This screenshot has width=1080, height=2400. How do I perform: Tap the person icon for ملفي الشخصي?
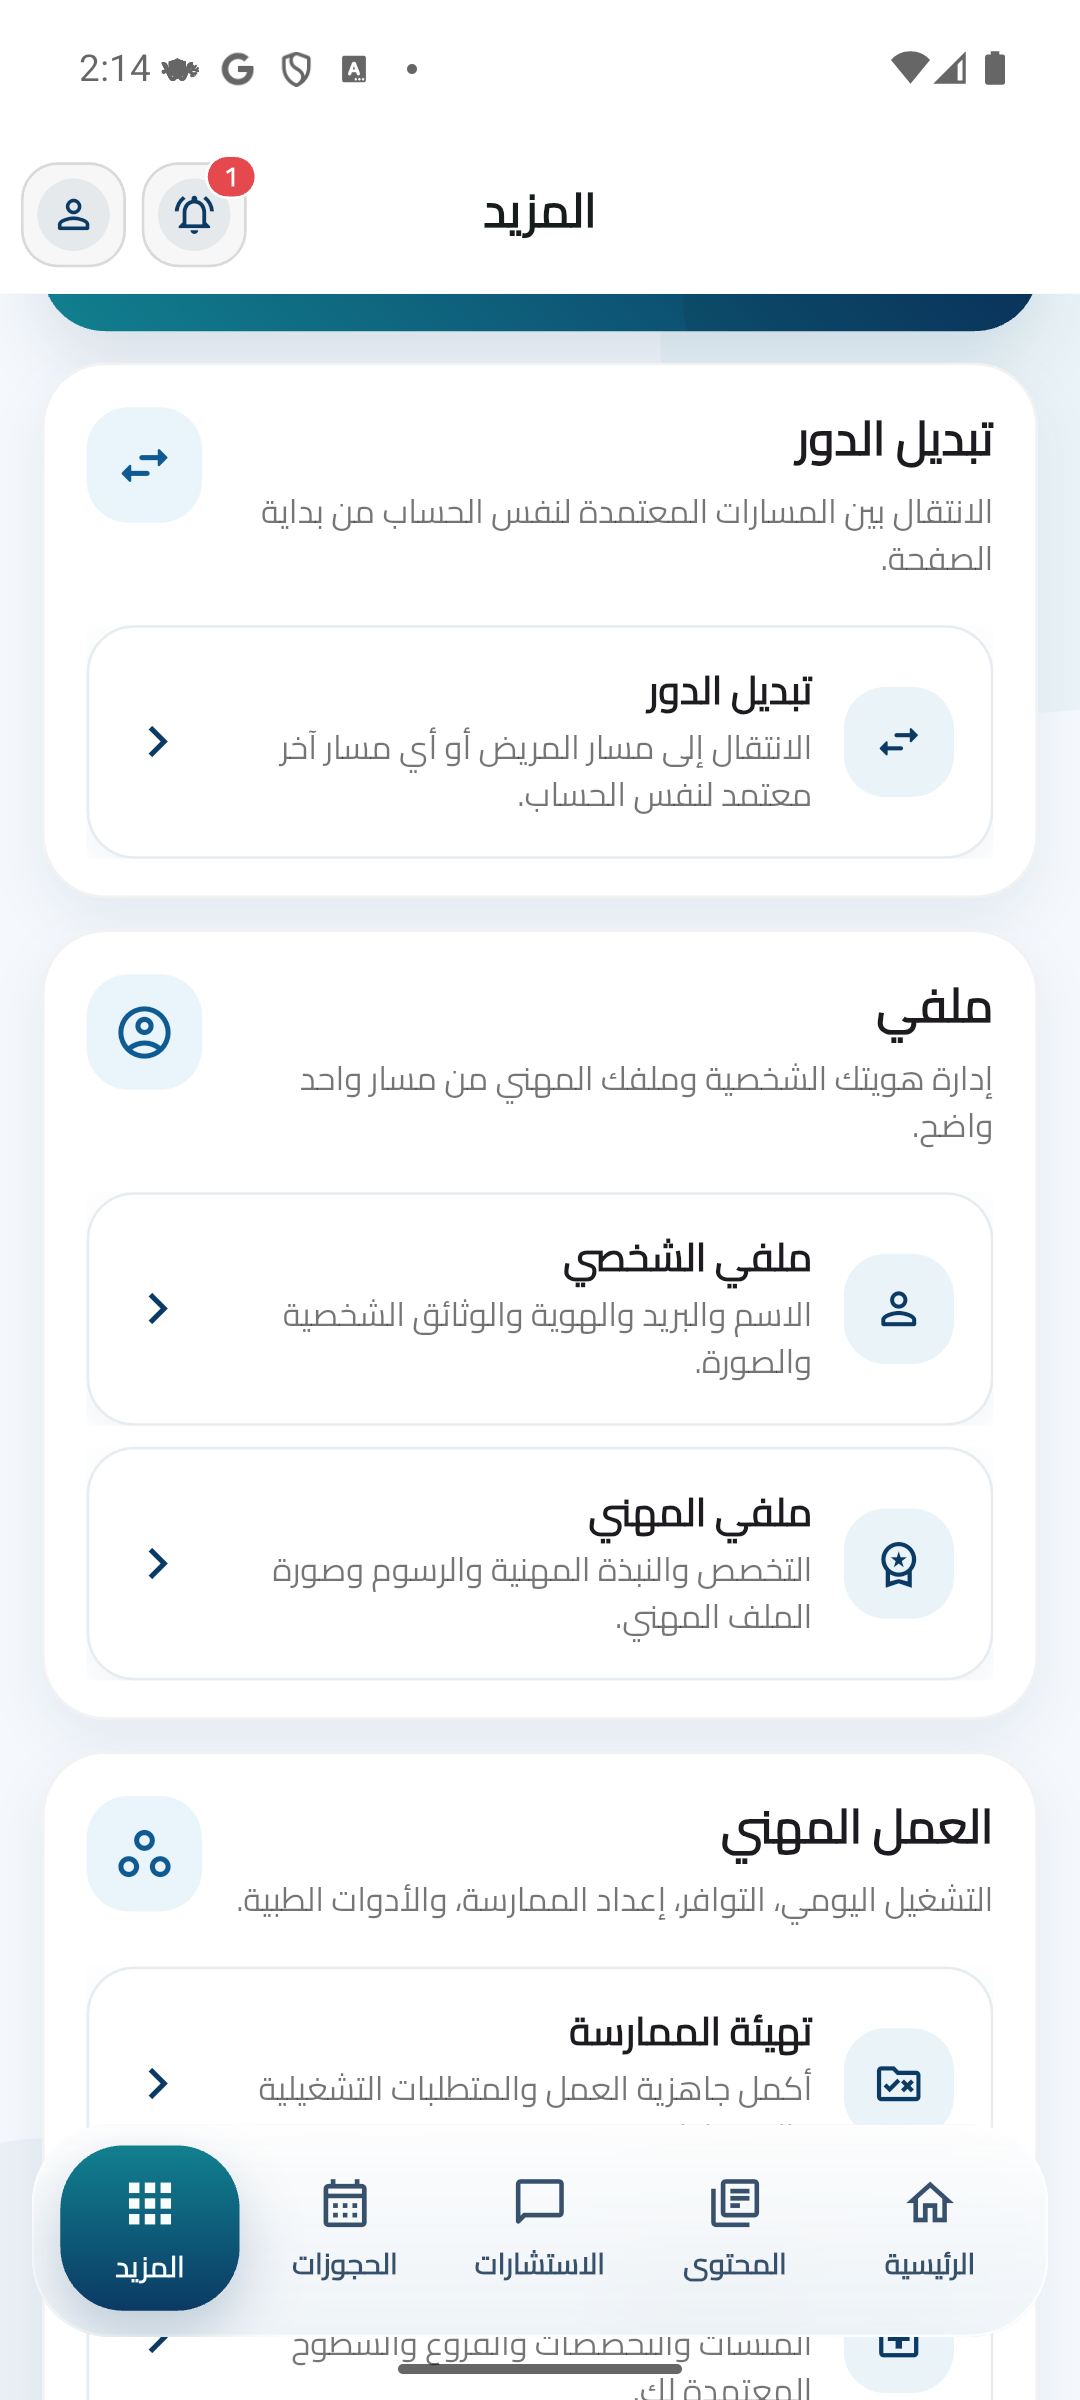(898, 1309)
